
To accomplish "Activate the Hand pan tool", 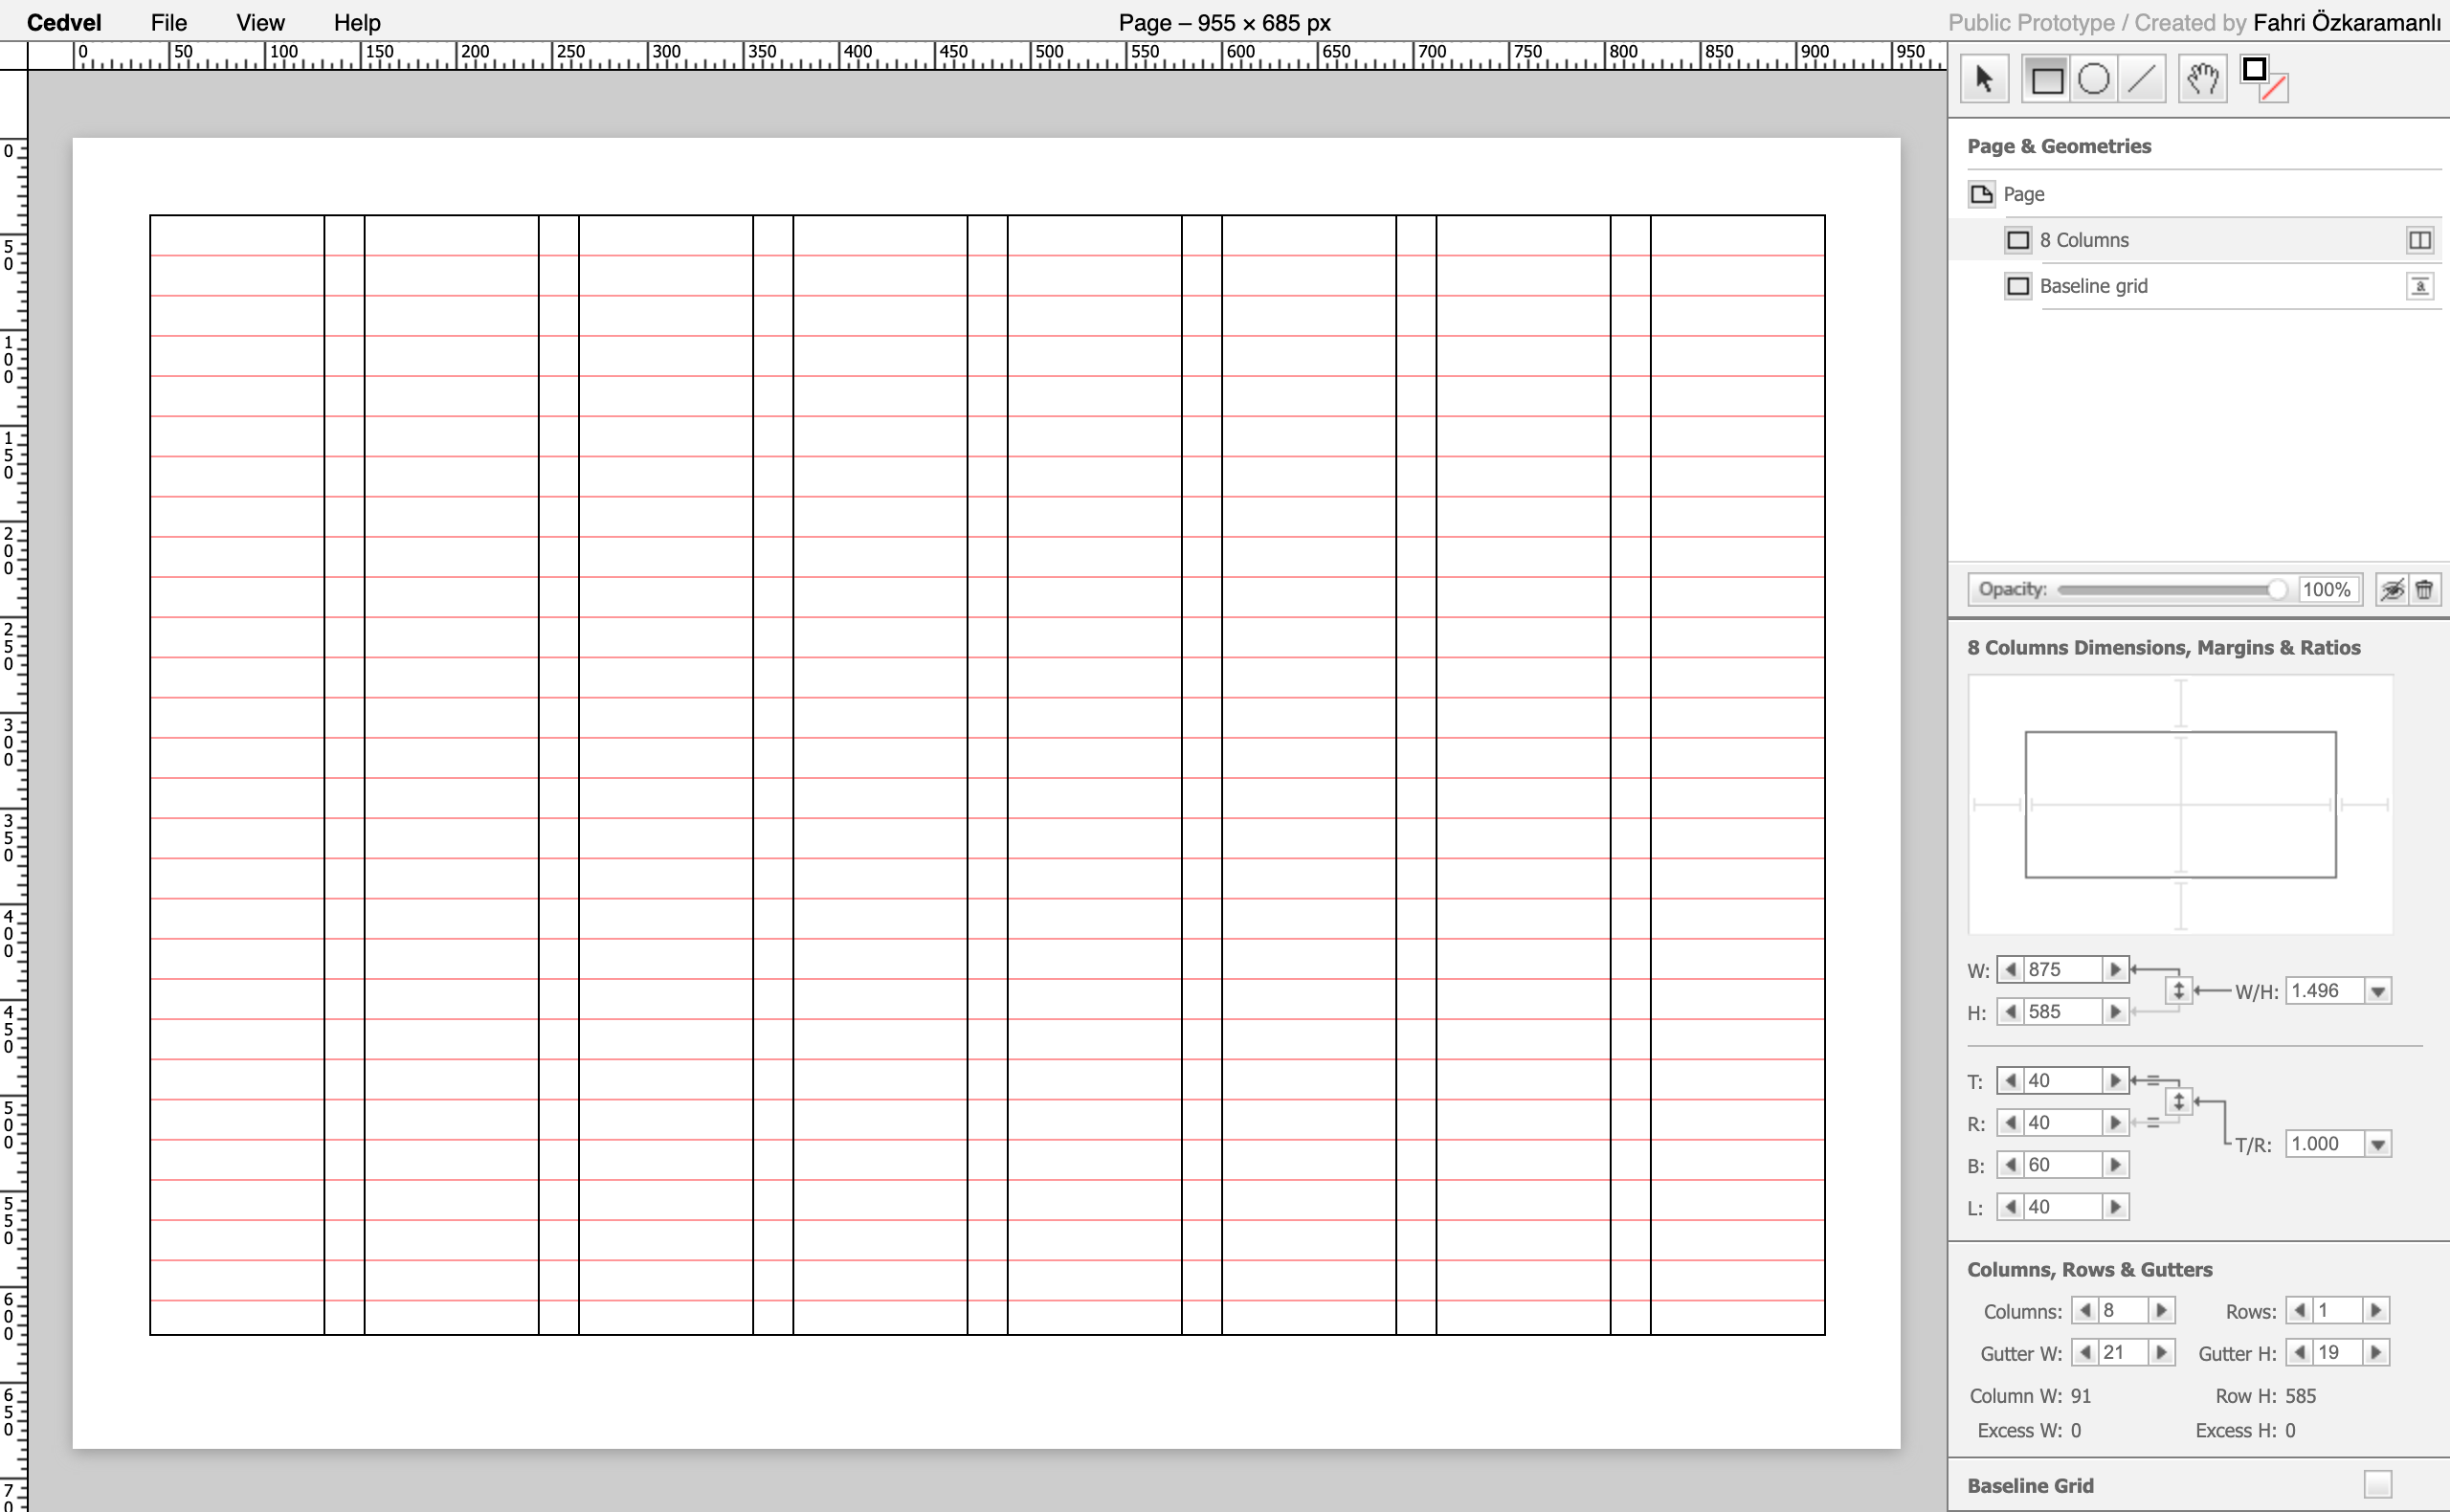I will pyautogui.click(x=2202, y=79).
